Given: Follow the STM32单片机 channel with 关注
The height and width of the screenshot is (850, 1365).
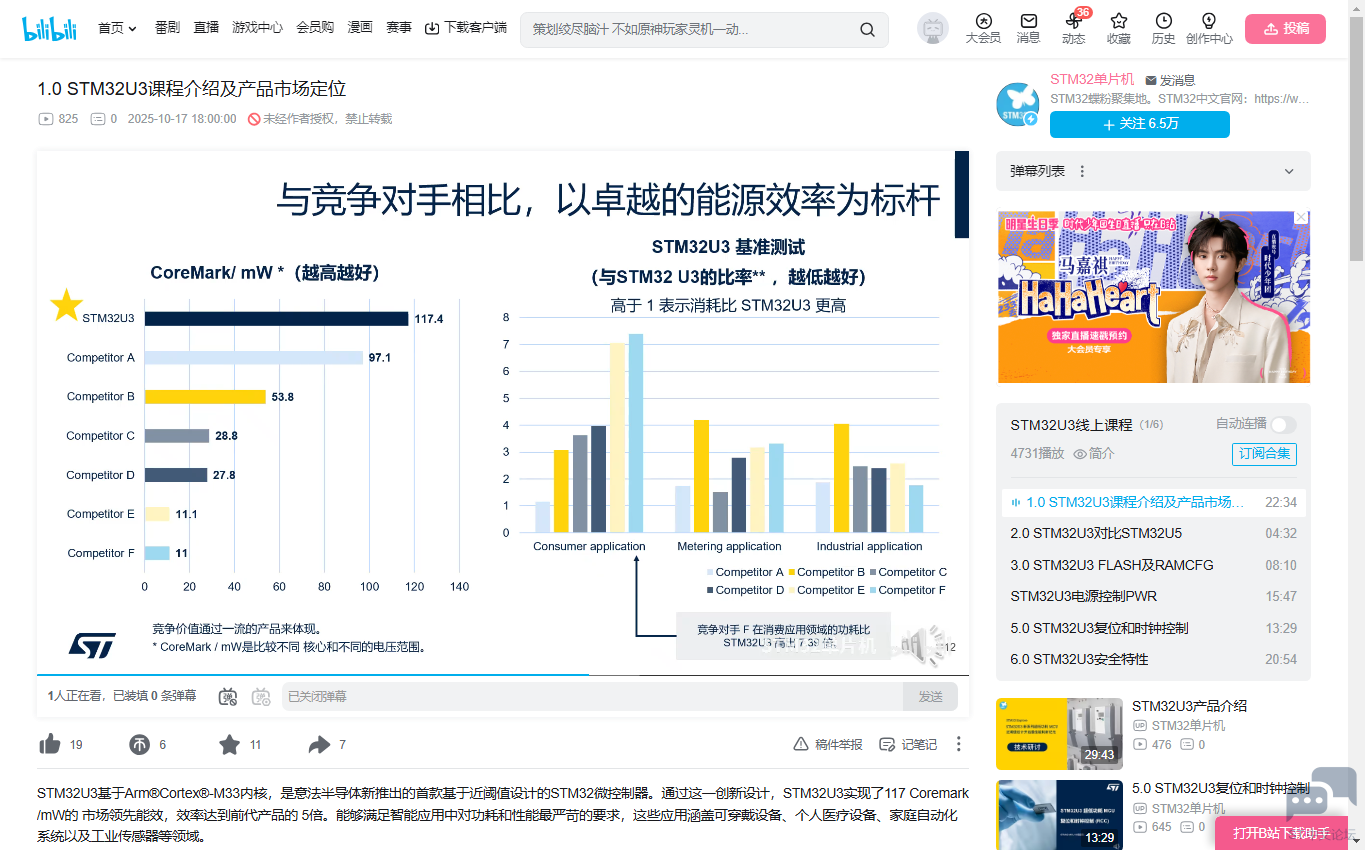Looking at the screenshot, I should click(x=1139, y=124).
